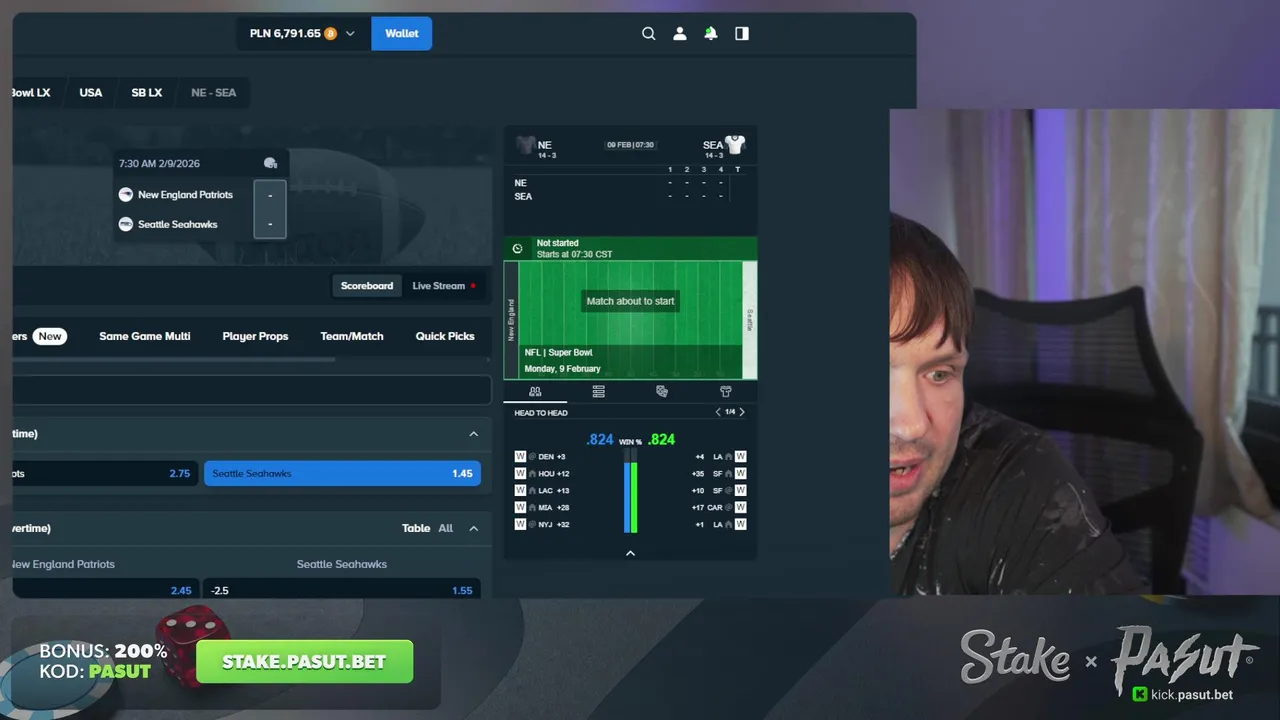
Task: Go to next head to head page
Action: [x=741, y=412]
